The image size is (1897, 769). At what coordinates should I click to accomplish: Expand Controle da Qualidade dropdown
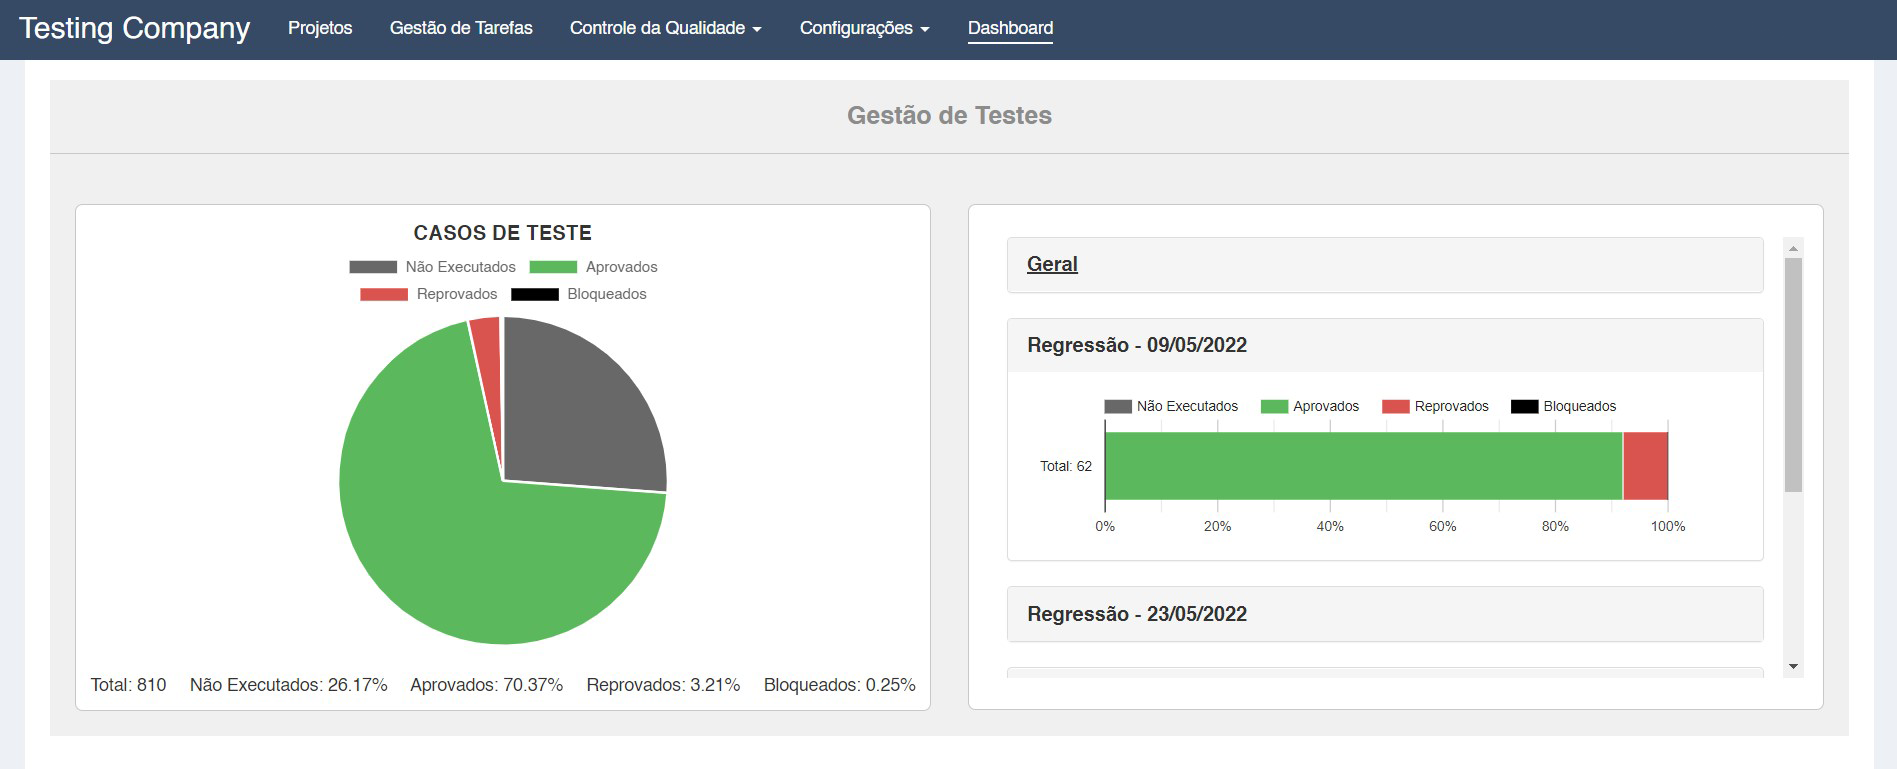pos(665,28)
